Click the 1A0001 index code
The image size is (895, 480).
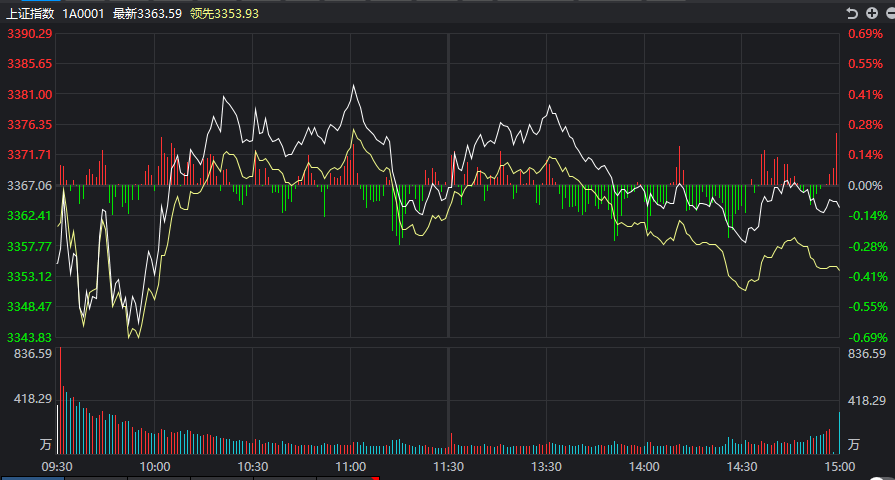click(83, 13)
